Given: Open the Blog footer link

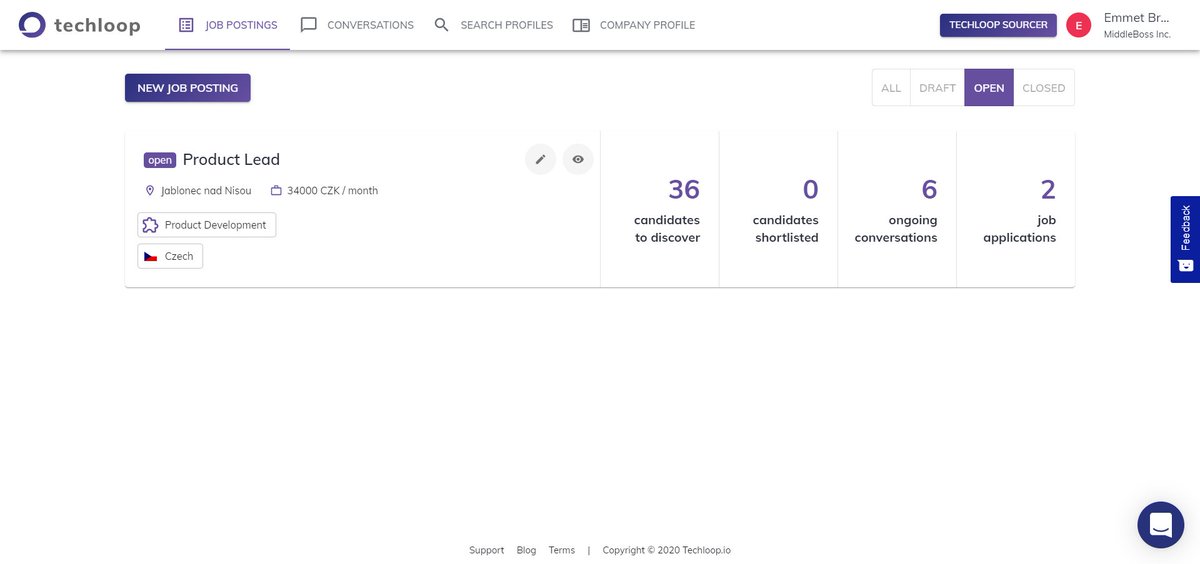Looking at the screenshot, I should (x=526, y=550).
